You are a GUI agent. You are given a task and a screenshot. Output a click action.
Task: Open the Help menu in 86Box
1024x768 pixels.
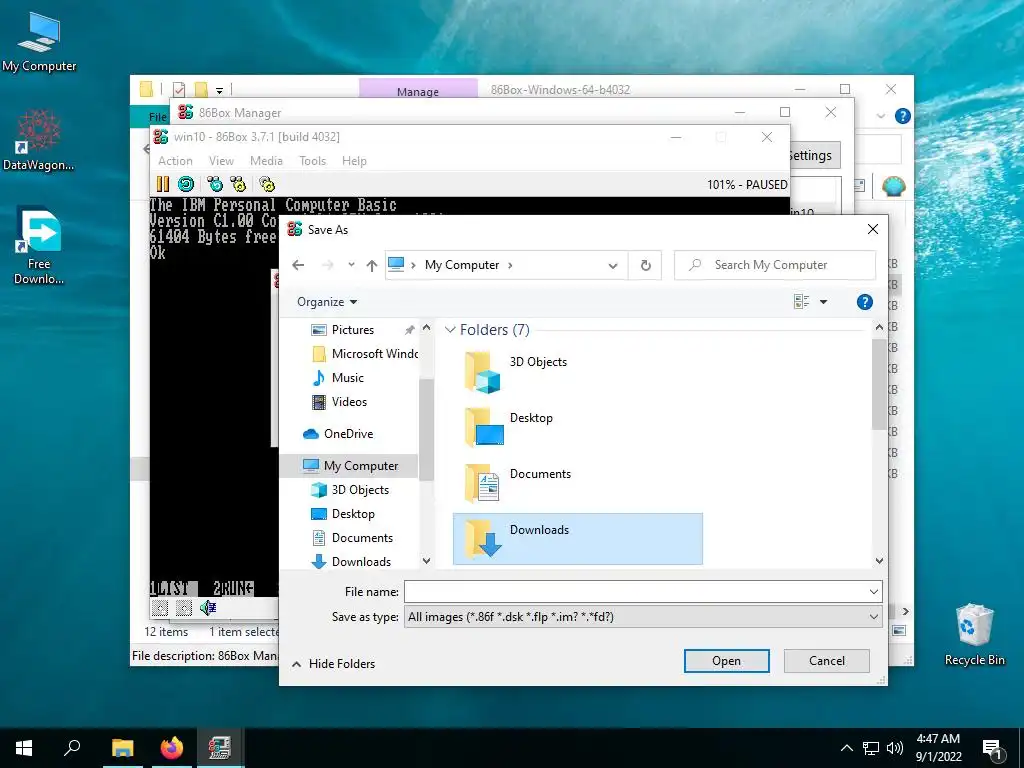[x=354, y=161]
